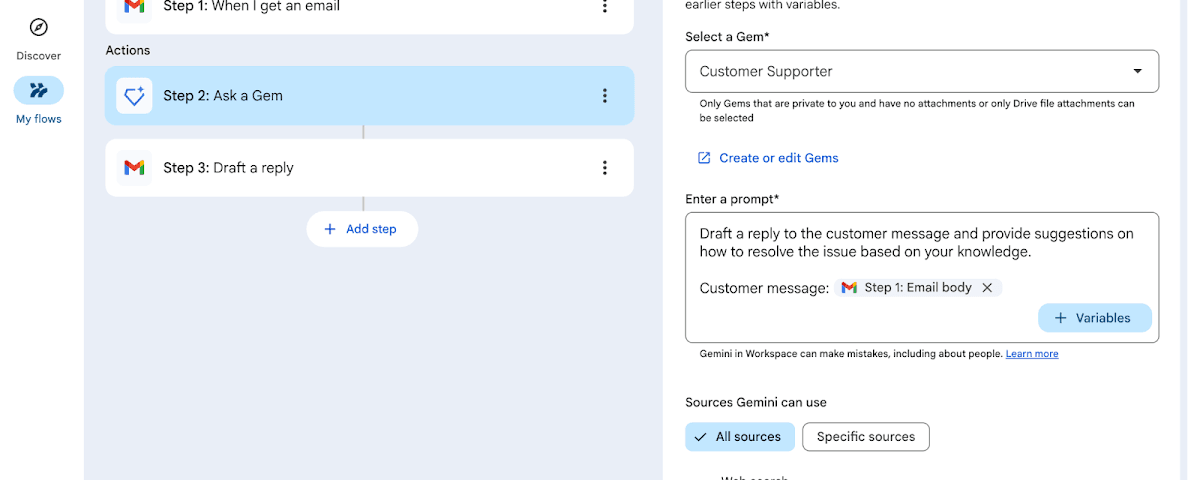This screenshot has height=480, width=1200.
Task: Open the Discover compass icon
Action: (38, 28)
